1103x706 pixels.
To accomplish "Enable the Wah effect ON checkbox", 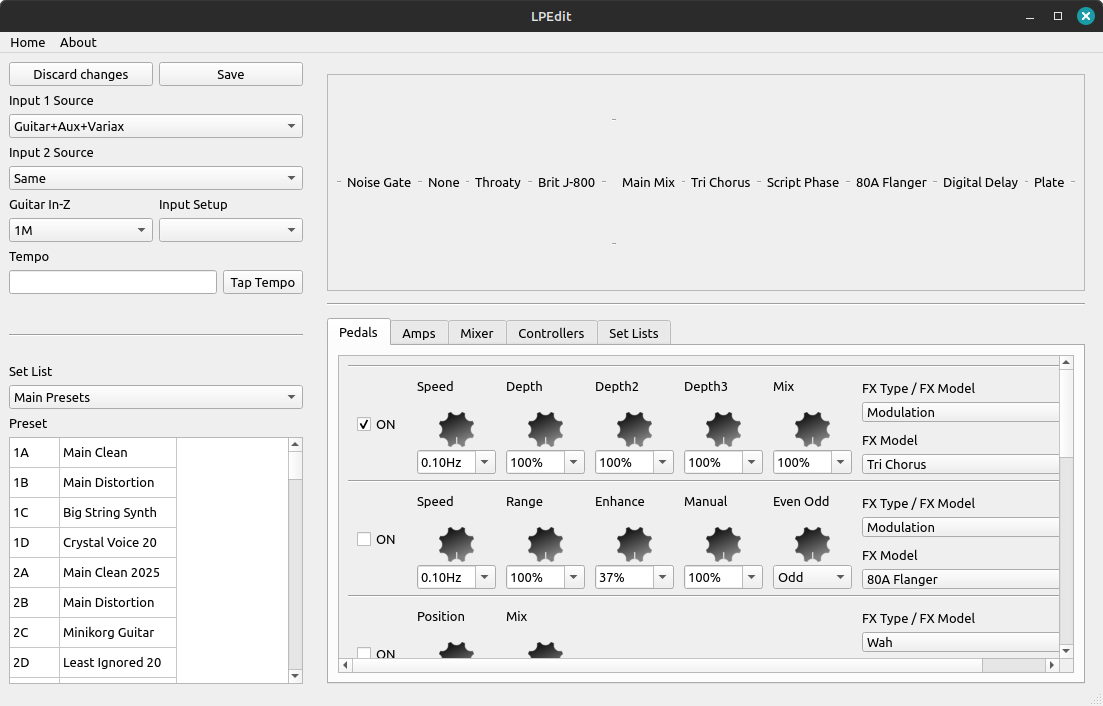I will point(364,653).
